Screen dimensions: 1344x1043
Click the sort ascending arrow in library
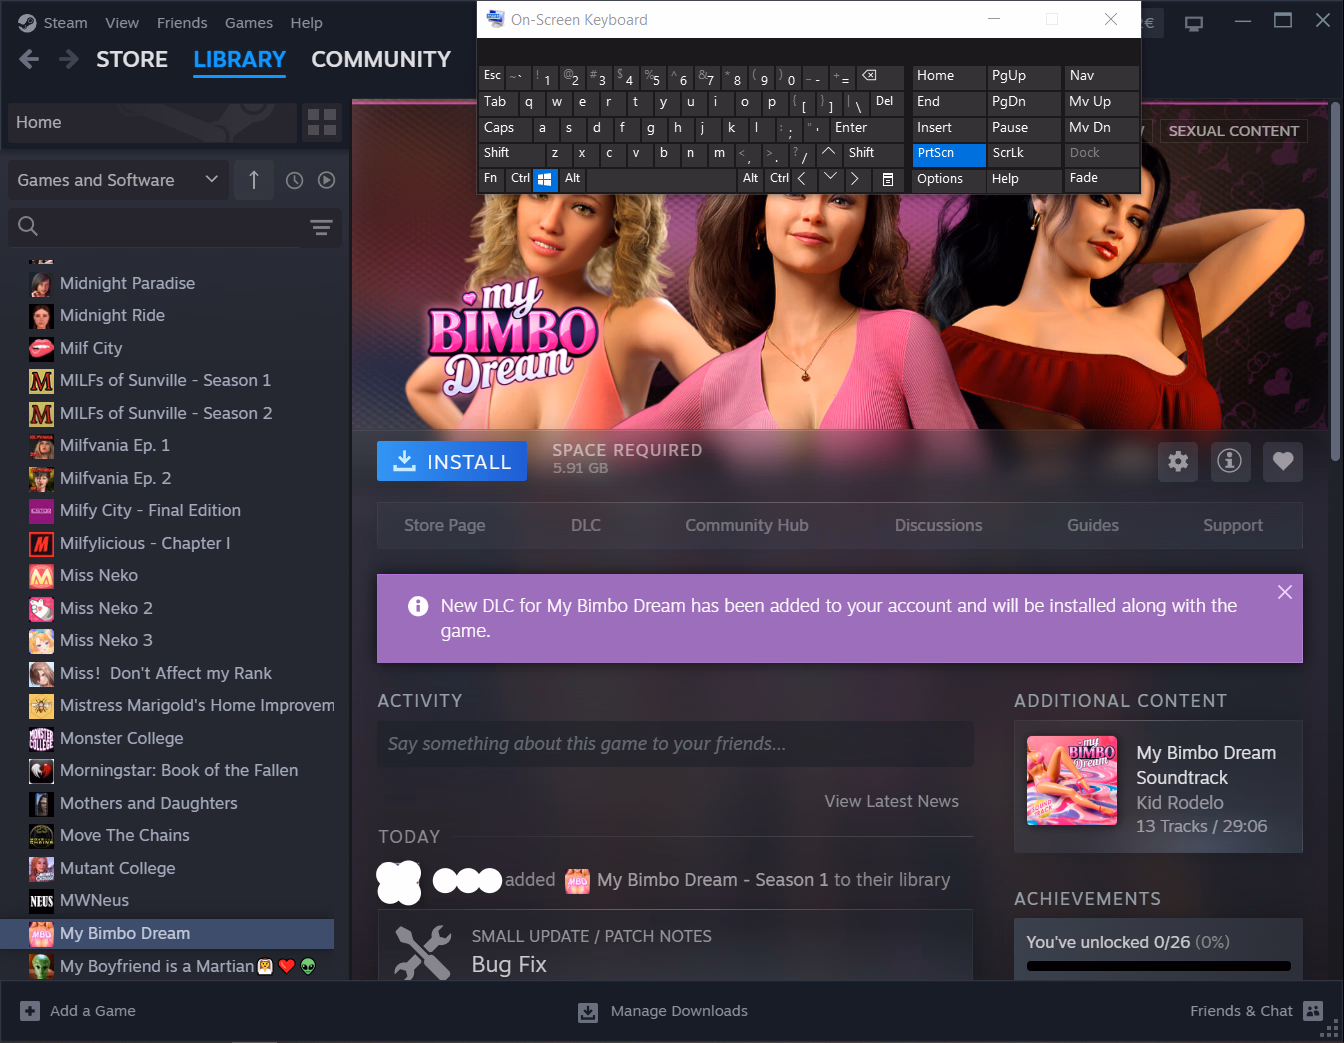click(x=254, y=180)
